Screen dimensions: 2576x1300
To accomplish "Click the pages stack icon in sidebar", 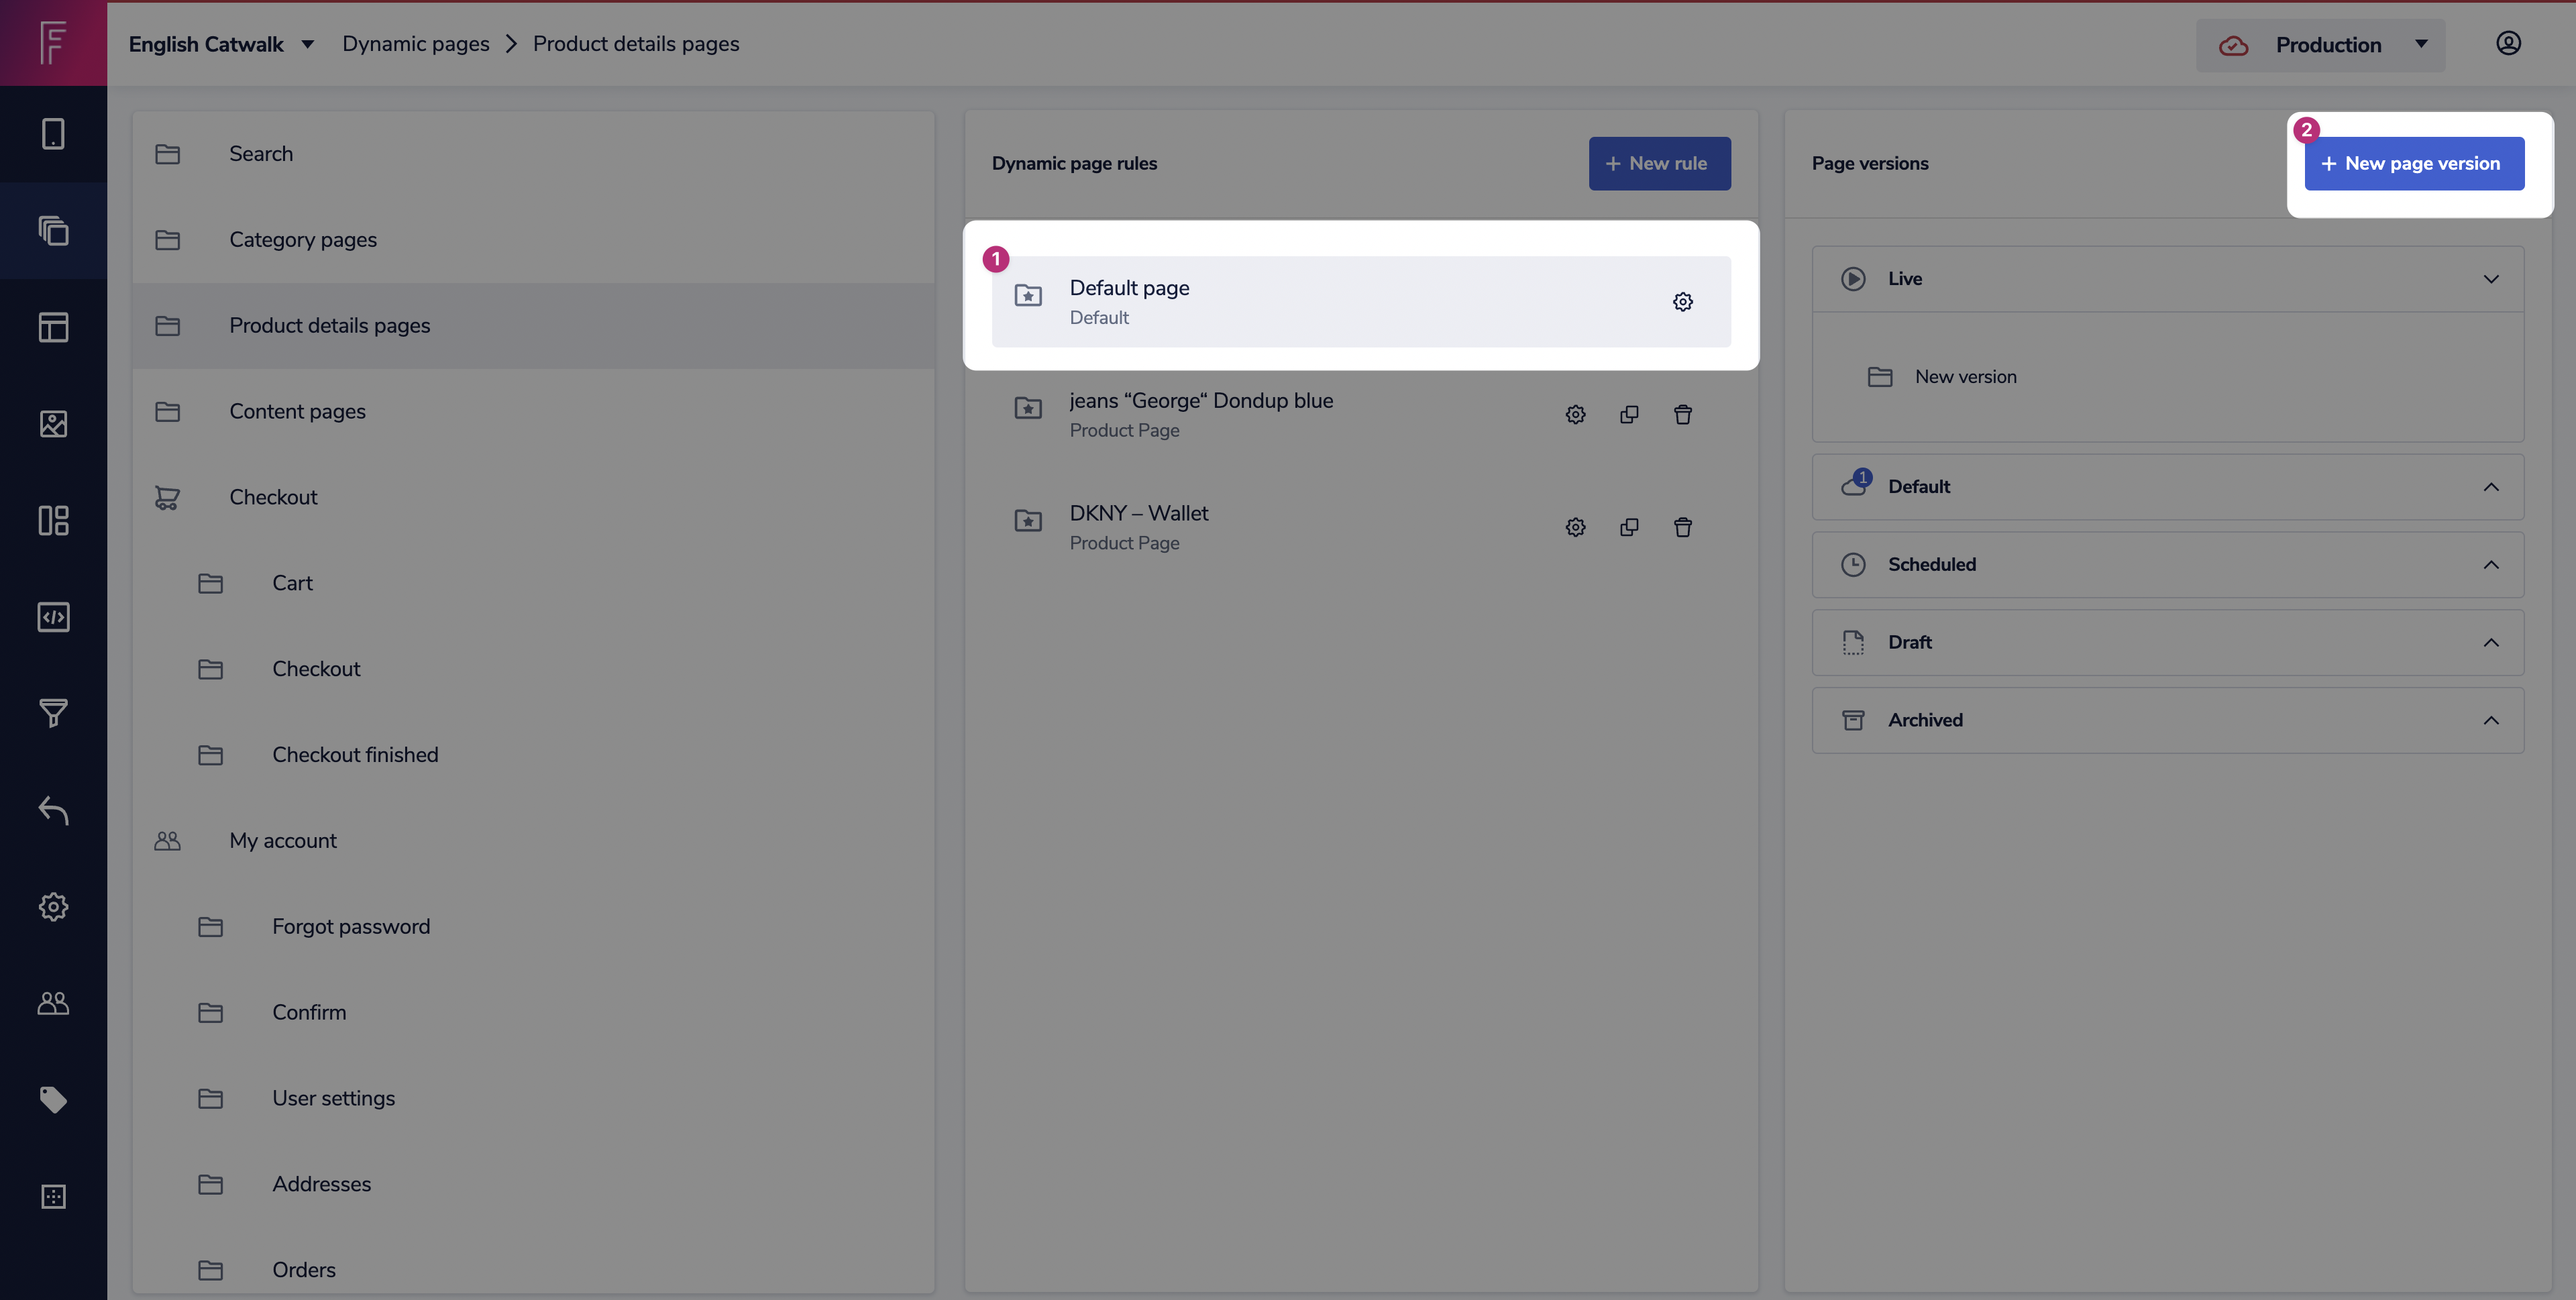I will click(x=53, y=231).
